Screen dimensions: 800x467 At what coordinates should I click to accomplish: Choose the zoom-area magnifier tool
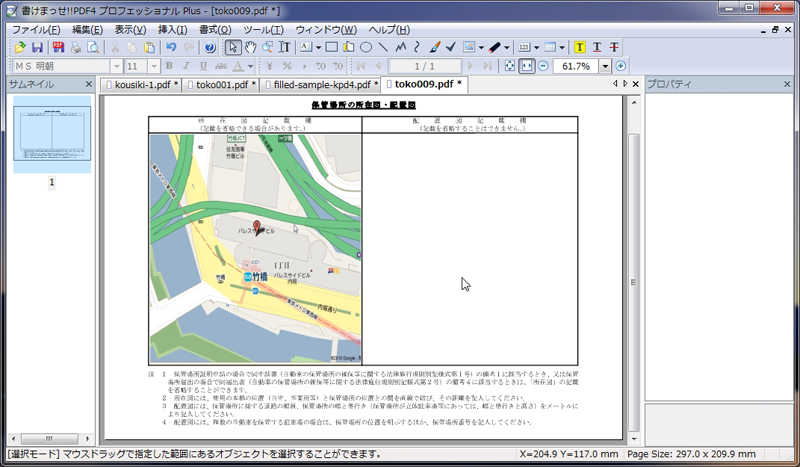(x=267, y=47)
